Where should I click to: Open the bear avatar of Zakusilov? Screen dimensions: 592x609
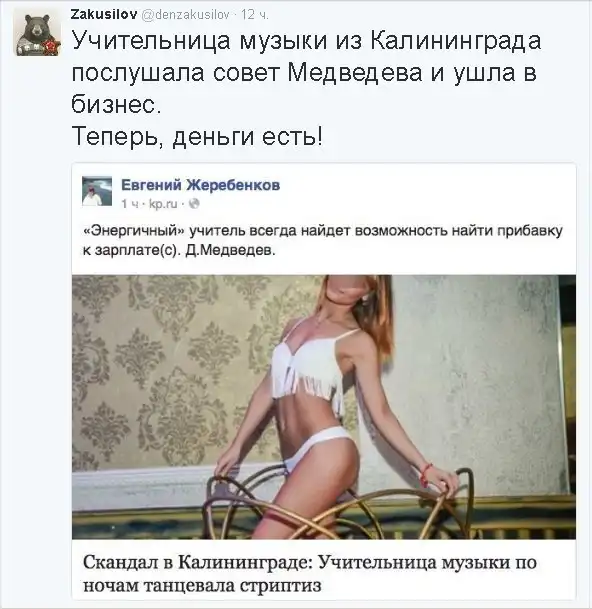(39, 34)
